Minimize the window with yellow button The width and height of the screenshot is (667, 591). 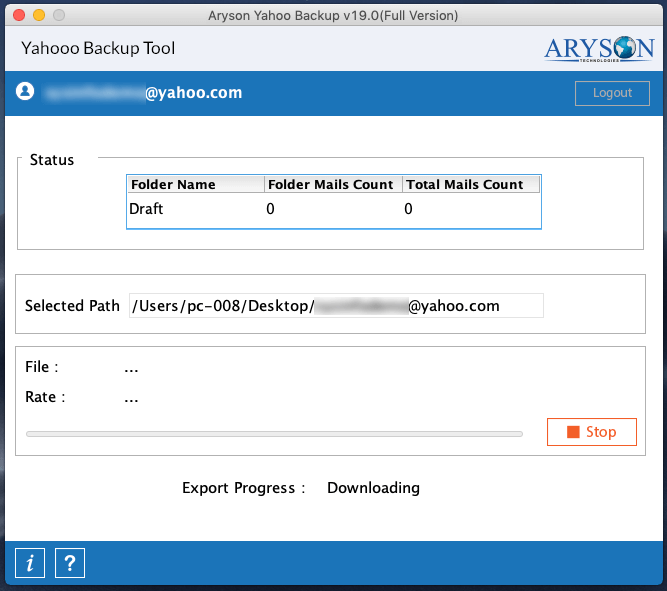coord(39,15)
